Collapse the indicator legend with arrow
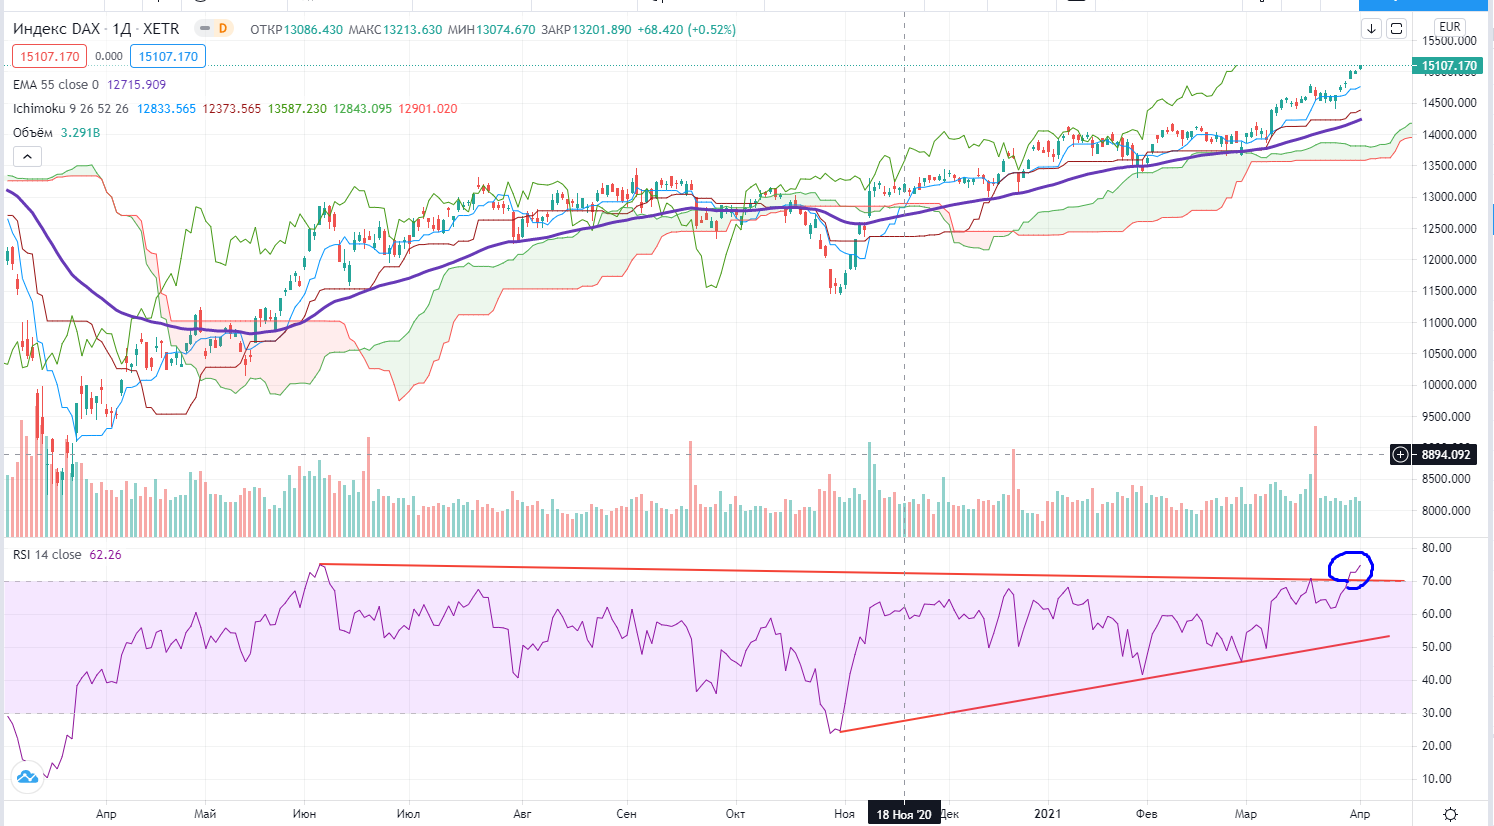 click(27, 156)
